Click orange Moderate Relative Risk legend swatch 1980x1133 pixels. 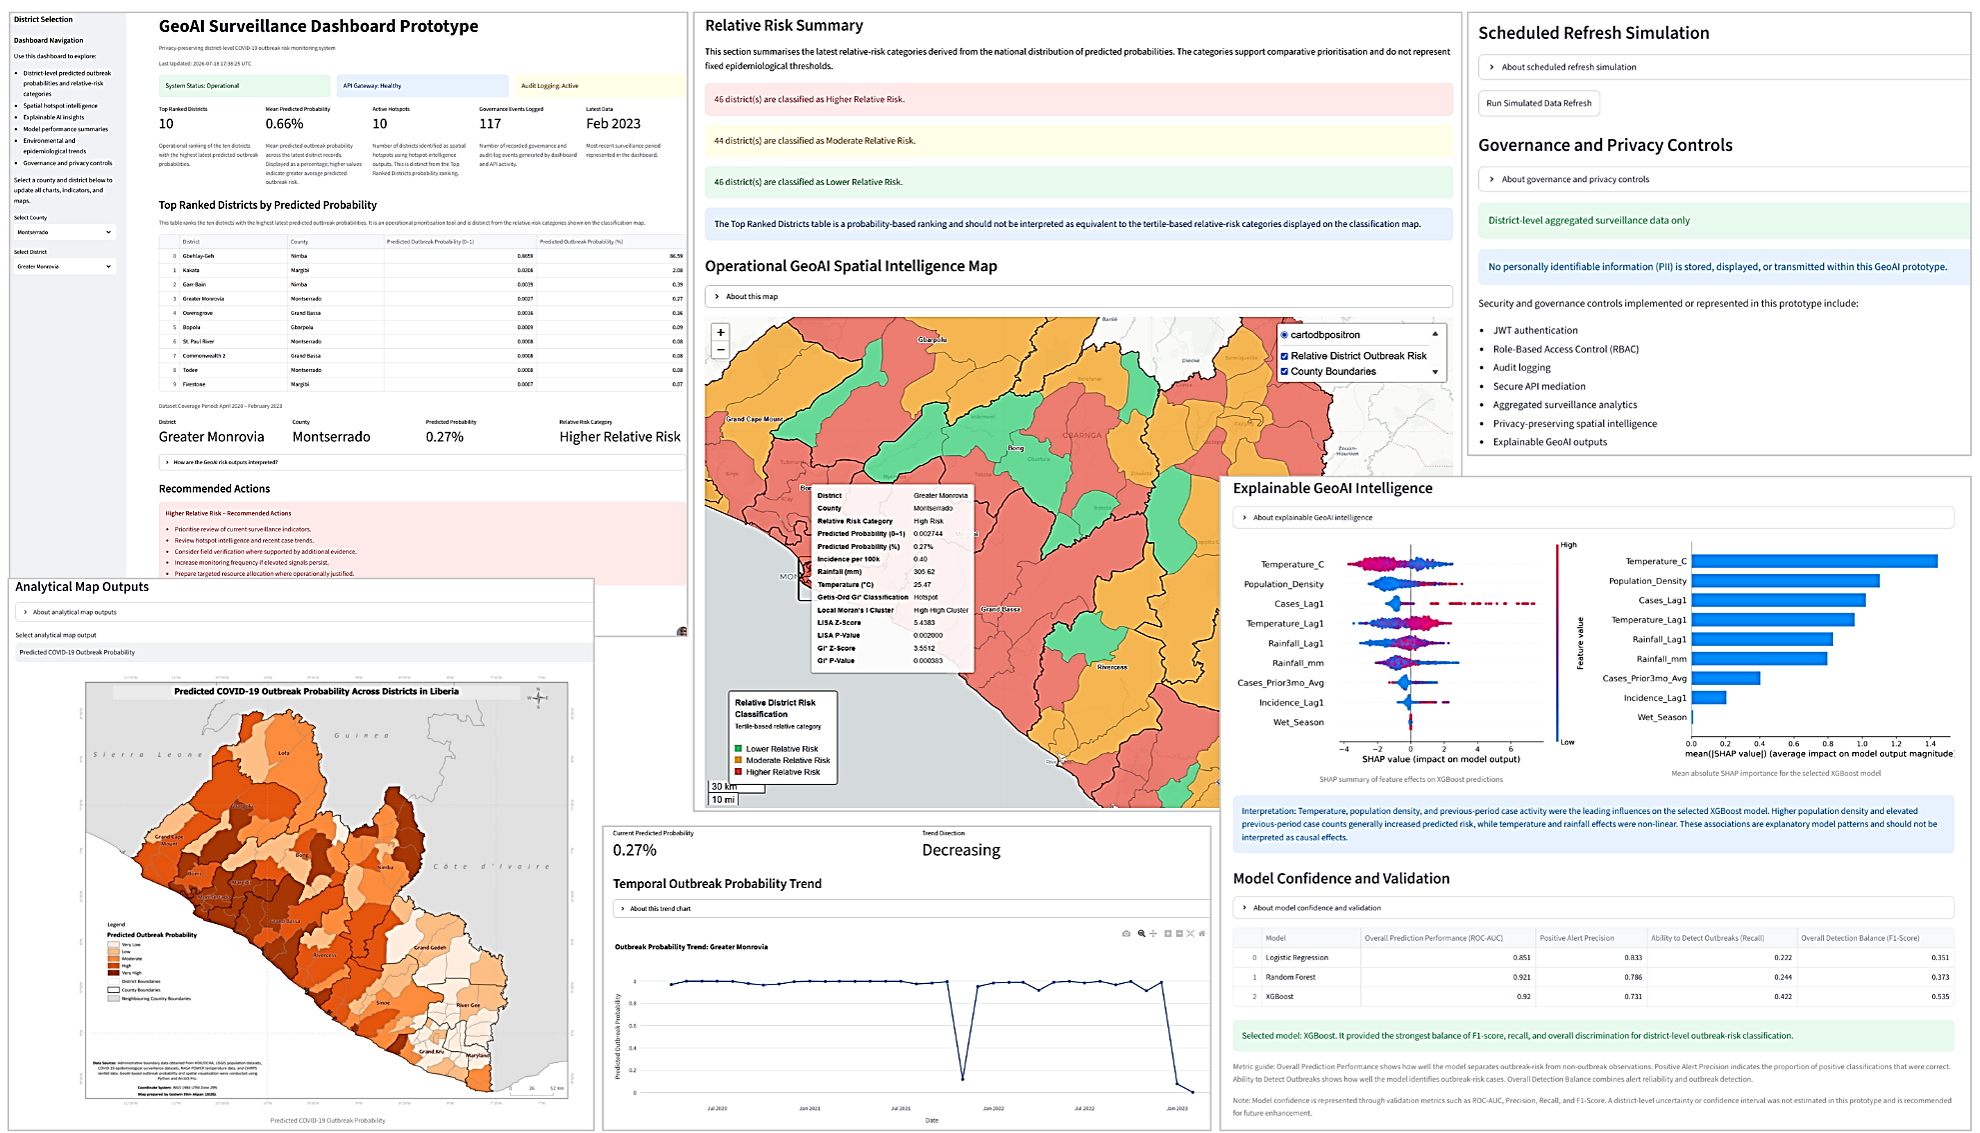[x=738, y=760]
